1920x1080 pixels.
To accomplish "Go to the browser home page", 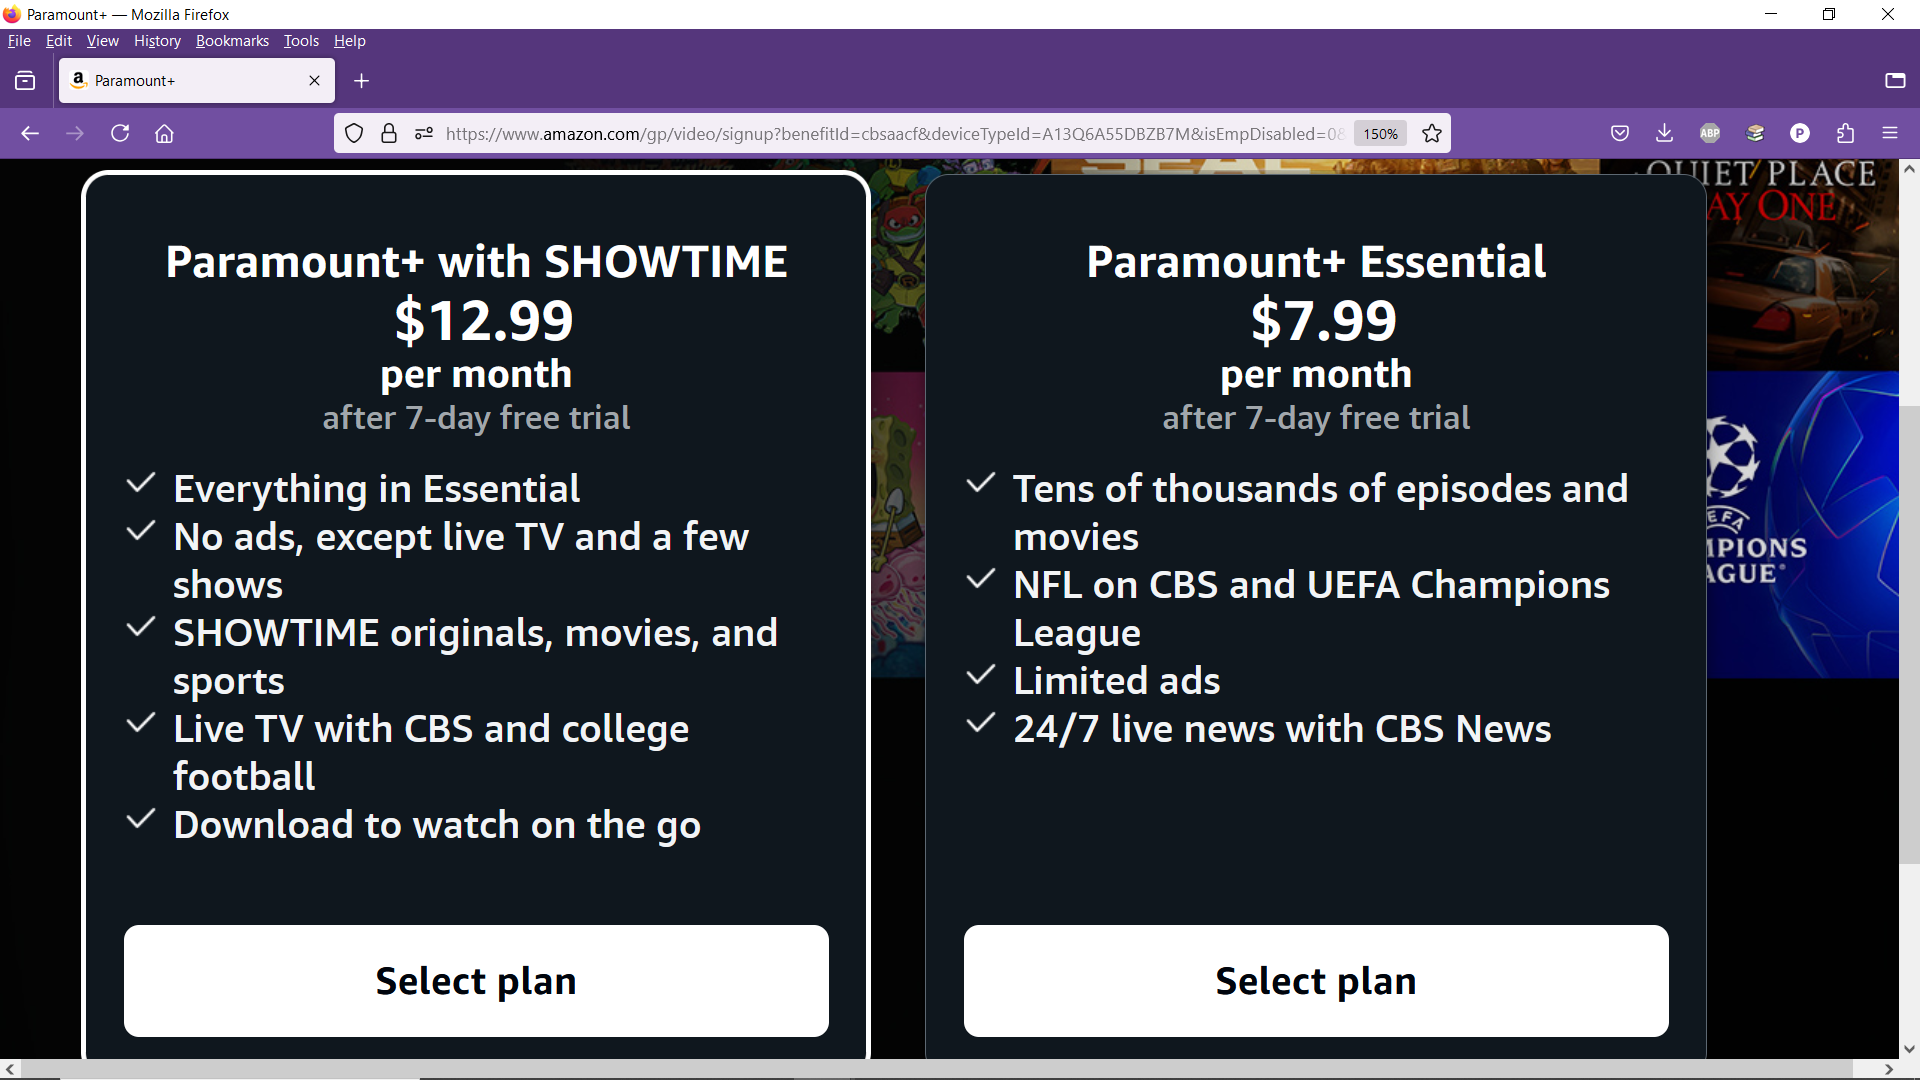I will (x=164, y=133).
